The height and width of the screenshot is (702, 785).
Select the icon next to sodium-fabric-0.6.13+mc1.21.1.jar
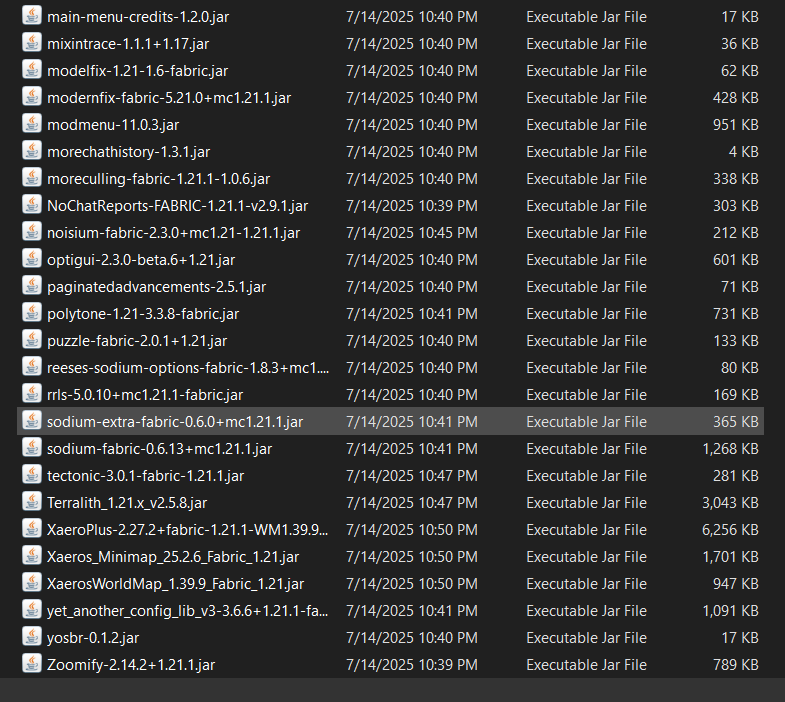tap(32, 448)
